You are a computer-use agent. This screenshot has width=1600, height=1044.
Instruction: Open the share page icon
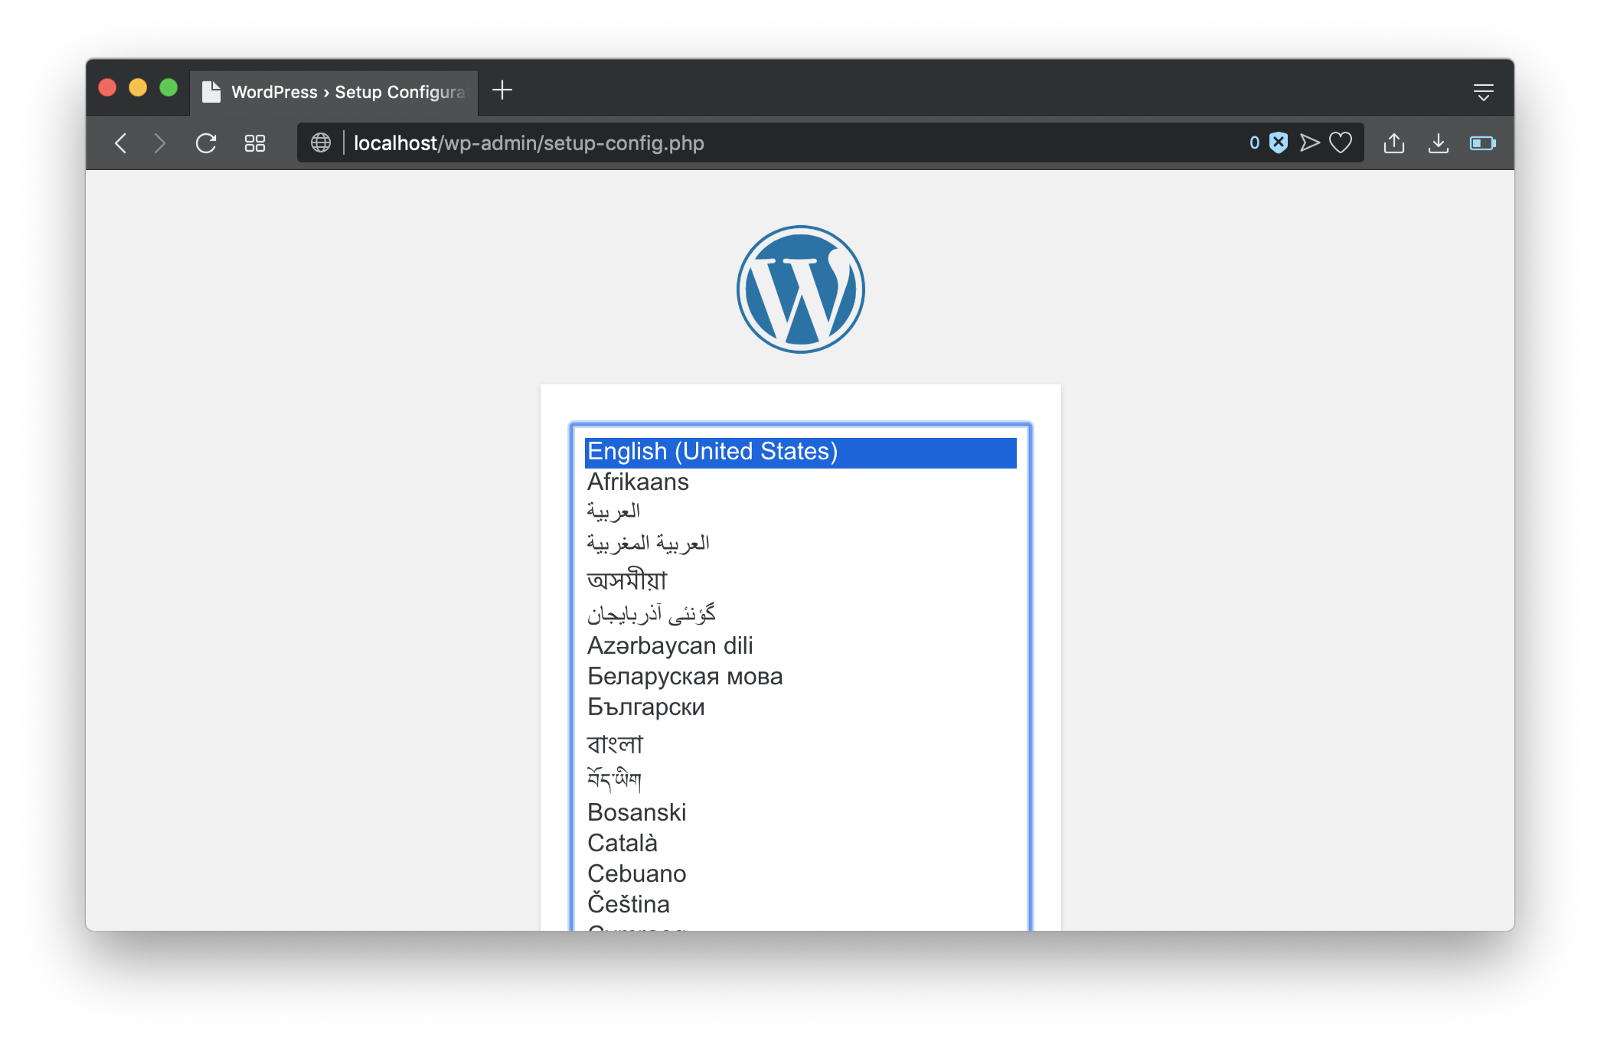click(x=1394, y=143)
